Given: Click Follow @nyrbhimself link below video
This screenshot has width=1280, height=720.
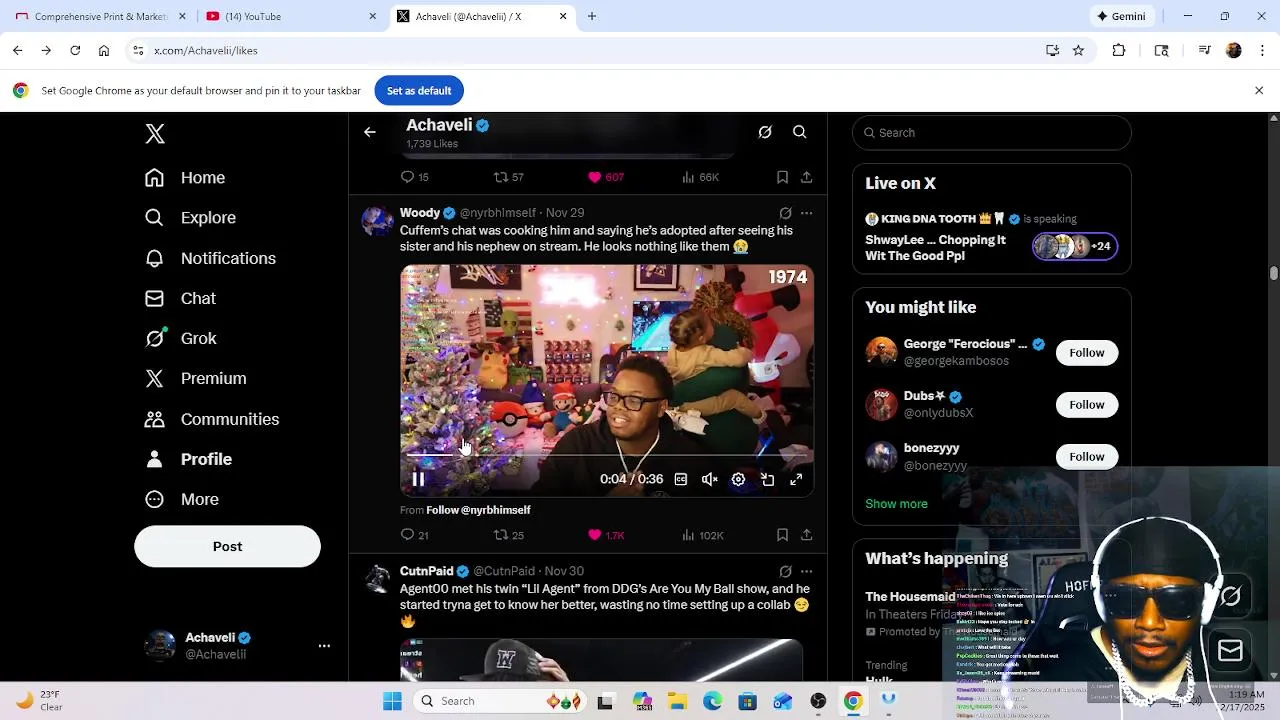Looking at the screenshot, I should pos(478,510).
